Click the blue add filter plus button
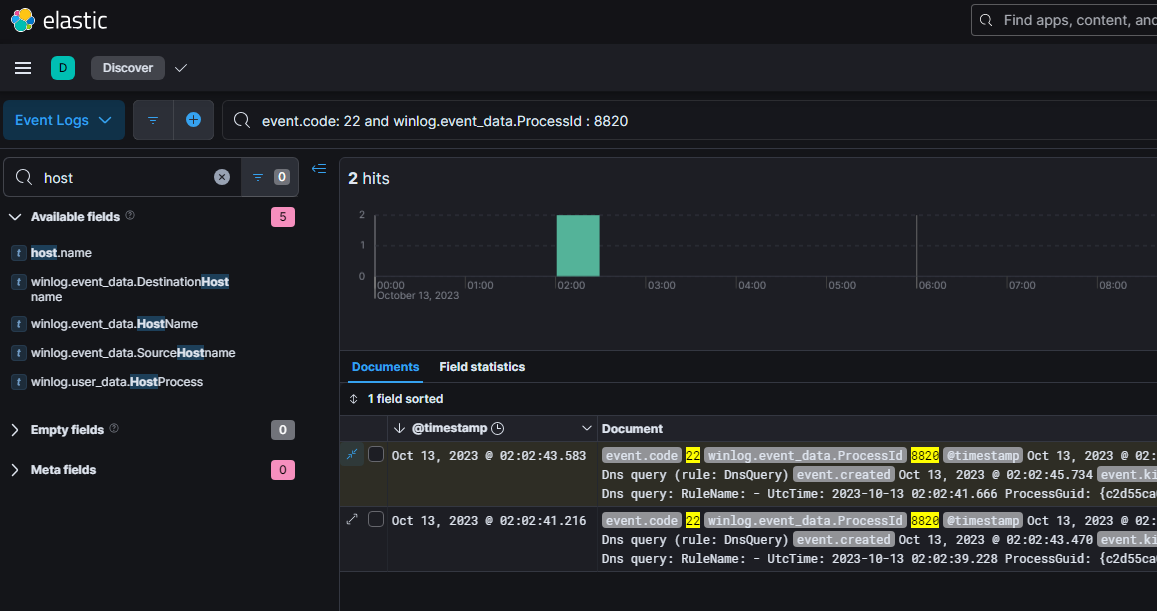Viewport: 1157px width, 611px height. click(193, 120)
